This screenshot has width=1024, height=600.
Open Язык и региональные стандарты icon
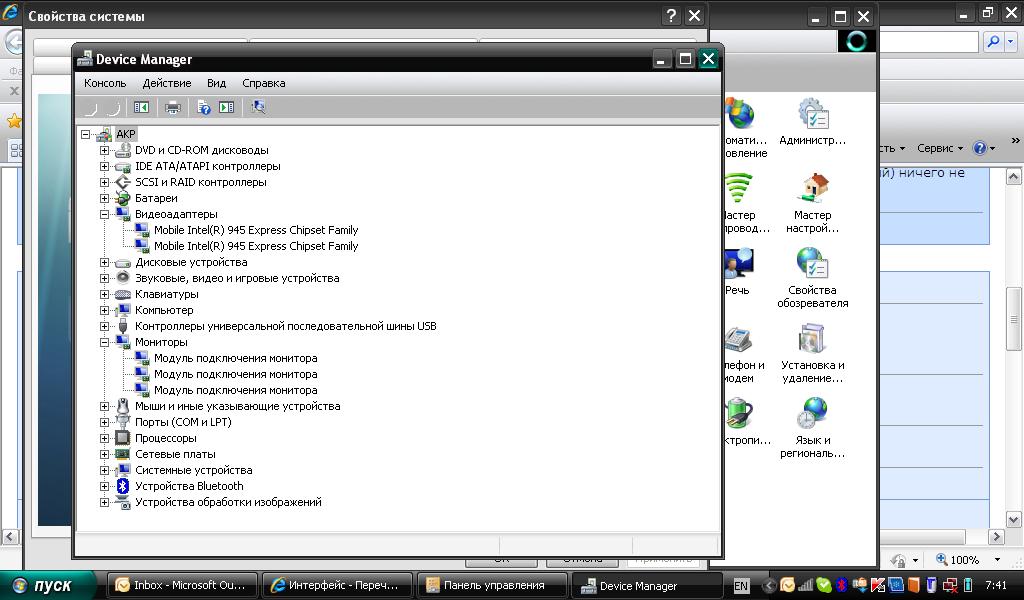[x=812, y=428]
